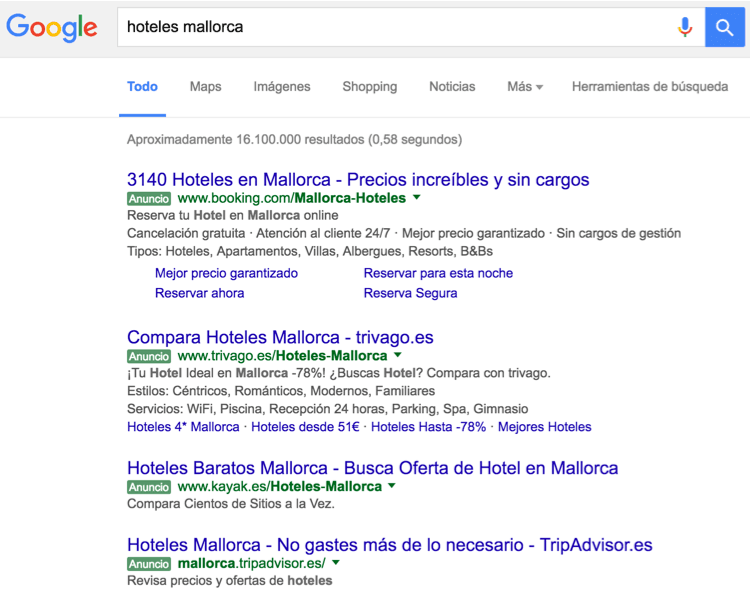Open 'Compara Hoteles Mallorca - trivago.es' result
Screen dimensions: 751x595
[x=280, y=337]
